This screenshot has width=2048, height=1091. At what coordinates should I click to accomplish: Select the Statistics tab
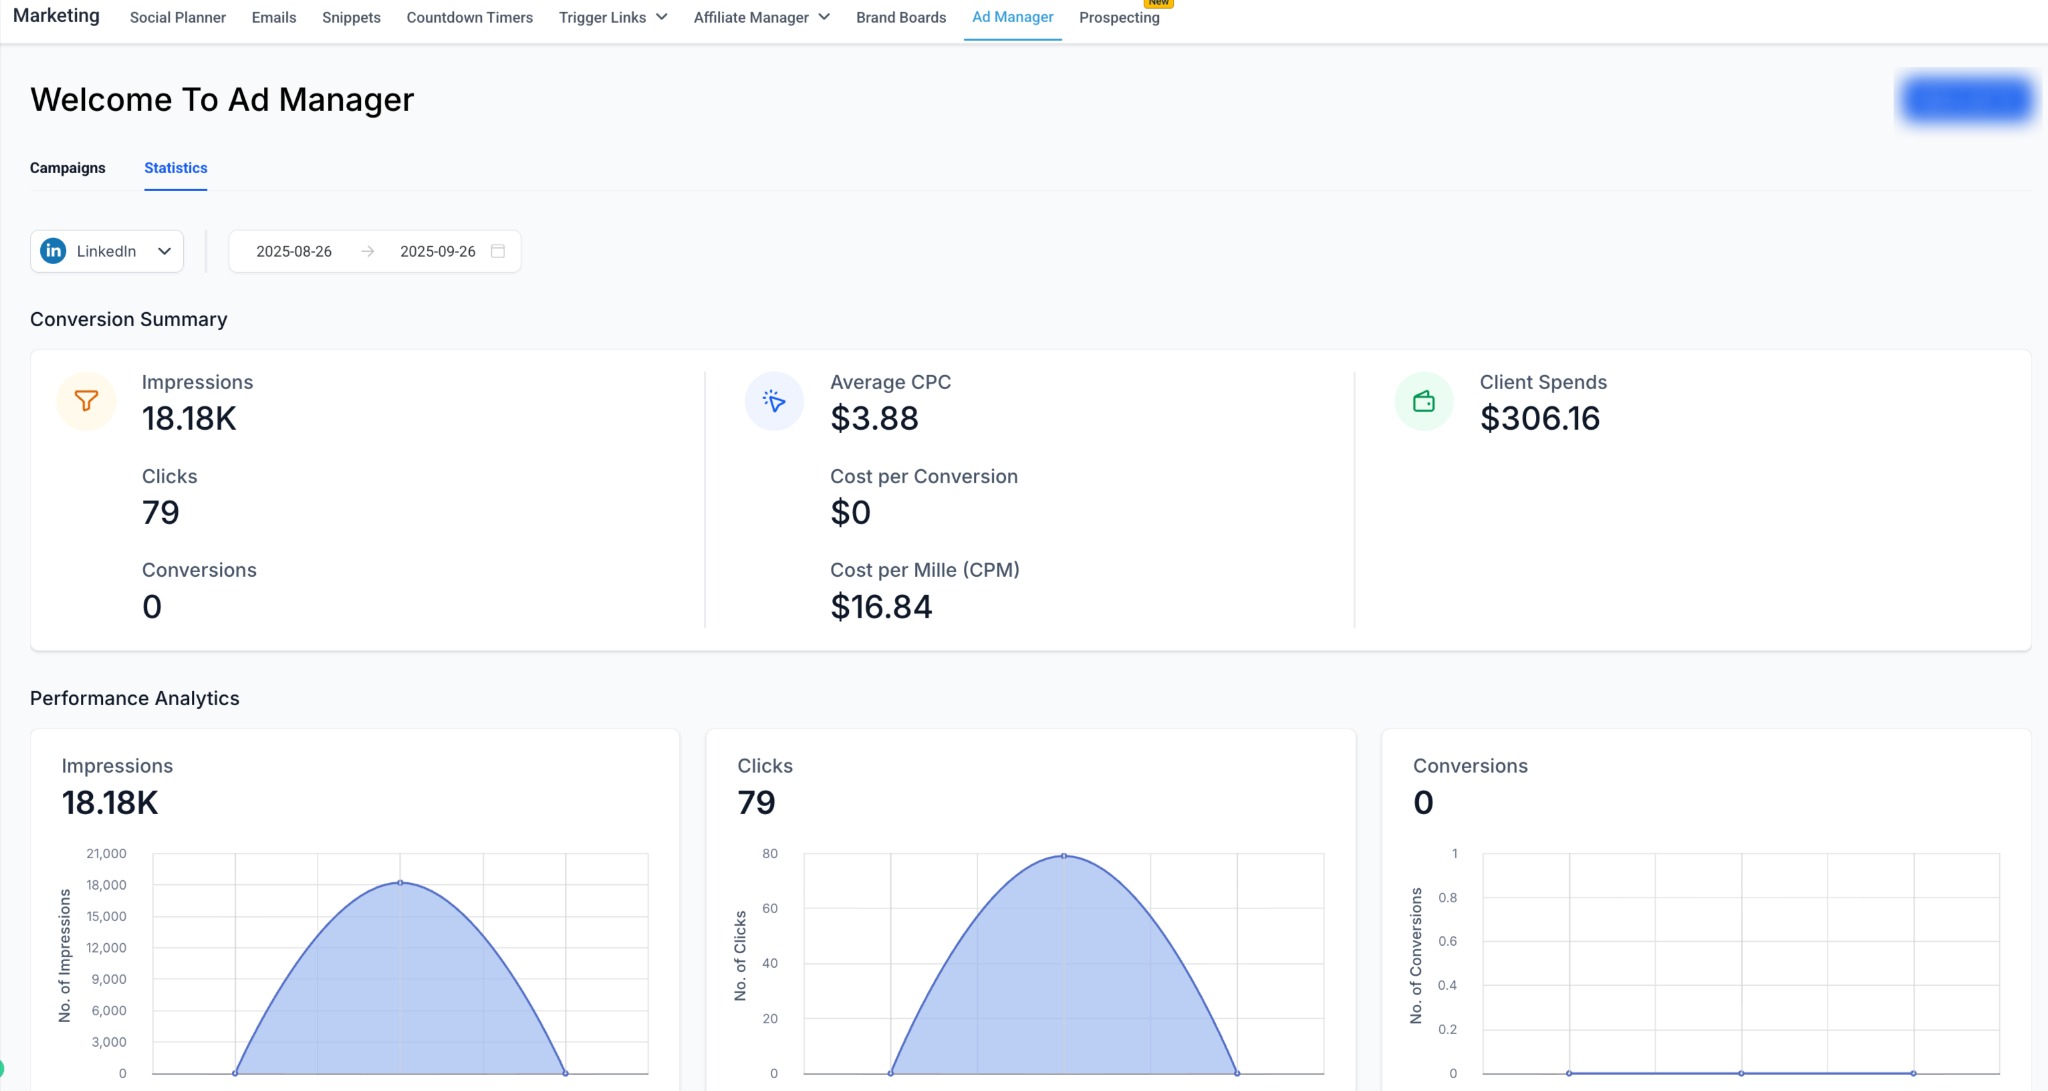tap(176, 168)
